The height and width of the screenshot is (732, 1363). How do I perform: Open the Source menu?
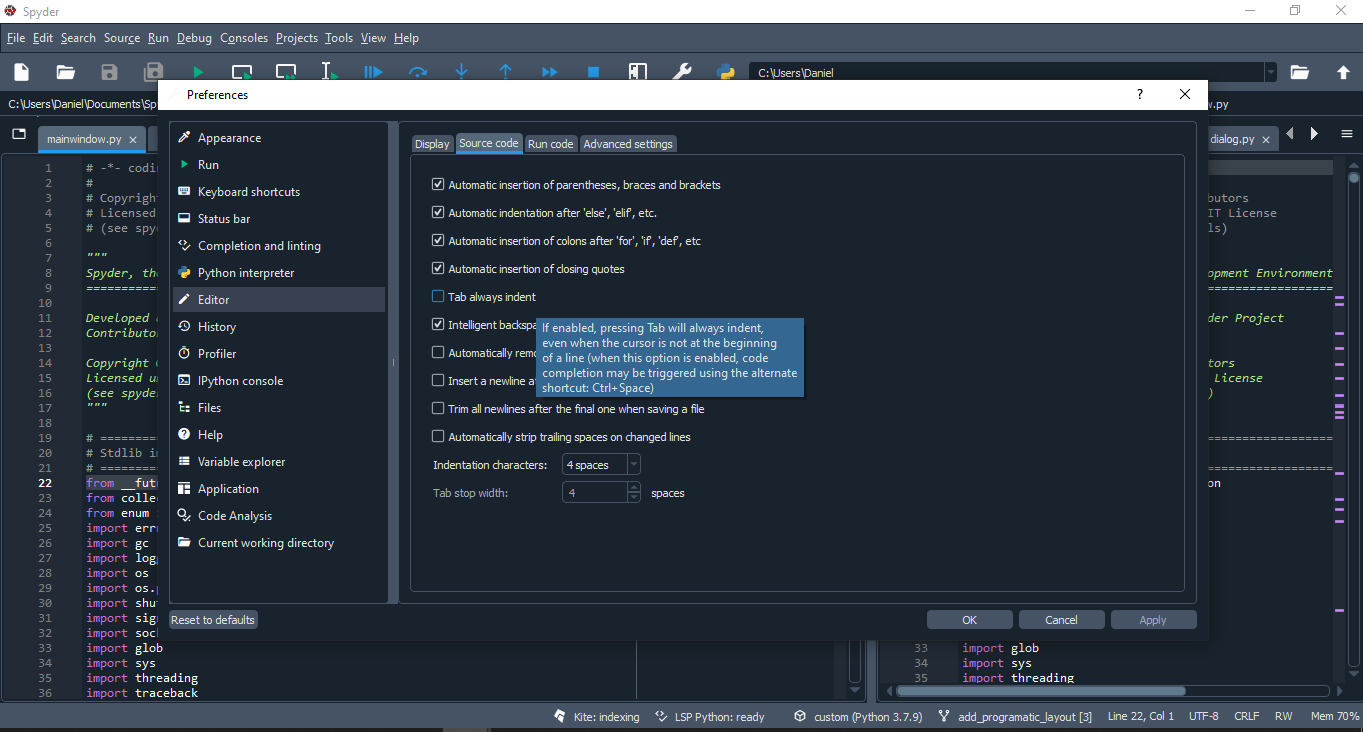click(x=121, y=37)
